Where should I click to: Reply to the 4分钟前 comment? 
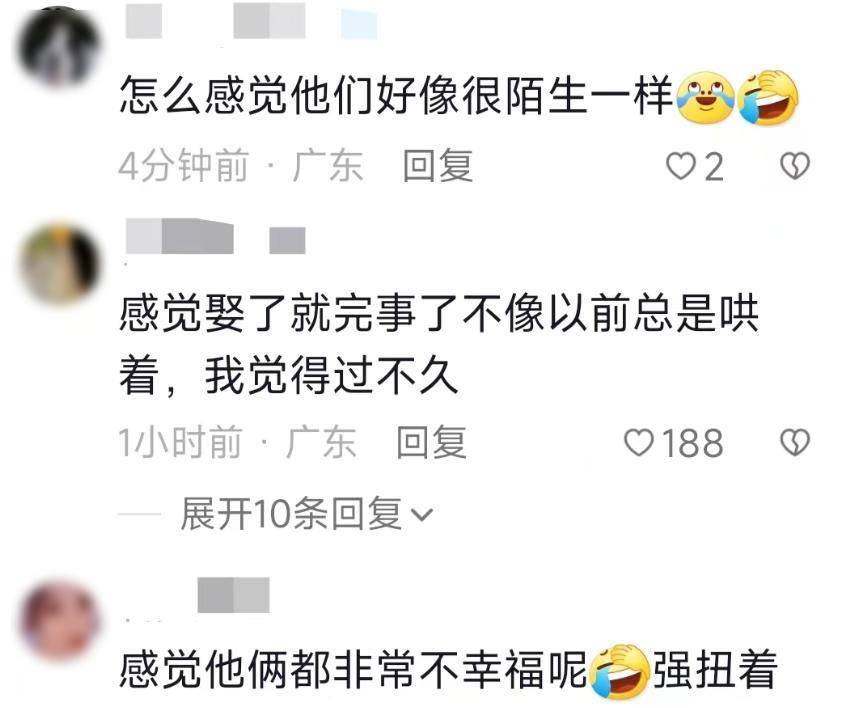click(438, 165)
